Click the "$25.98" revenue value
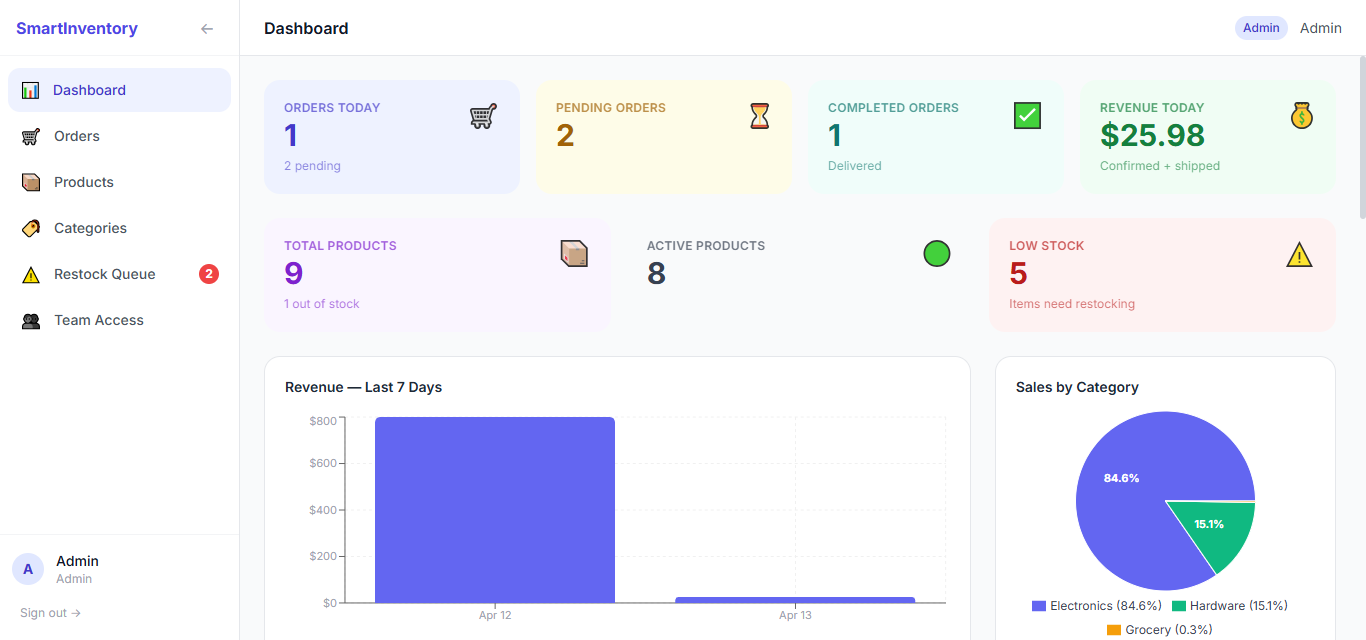Image resolution: width=1366 pixels, height=640 pixels. (1152, 135)
